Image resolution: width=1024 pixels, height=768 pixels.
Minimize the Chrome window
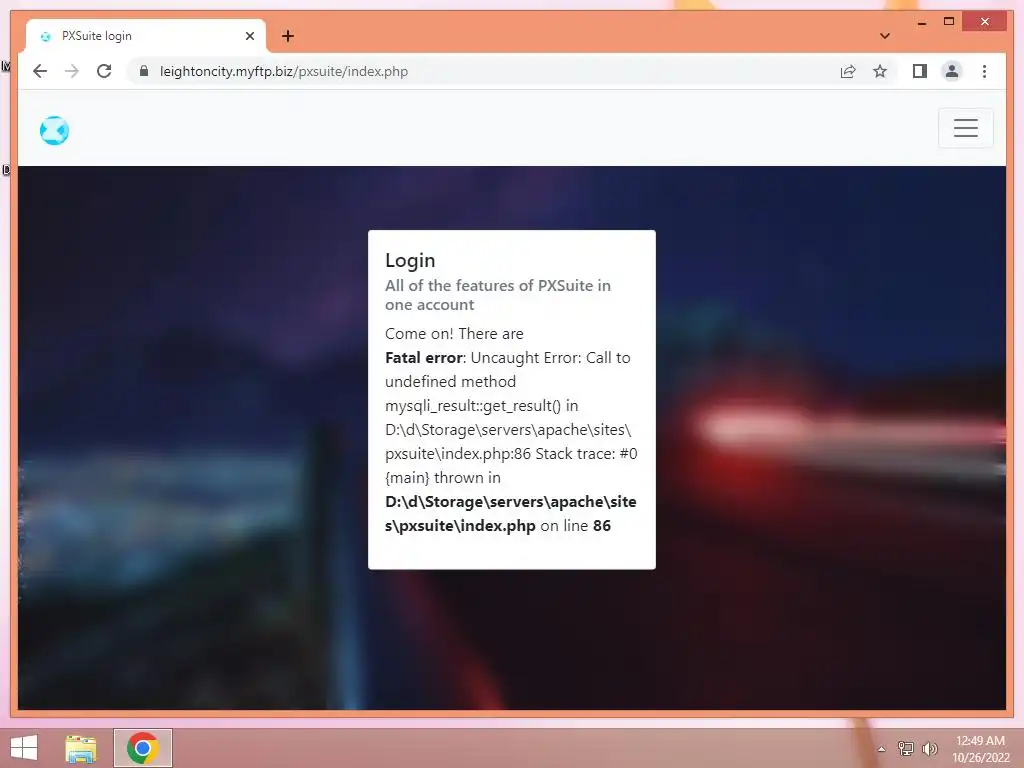(922, 22)
